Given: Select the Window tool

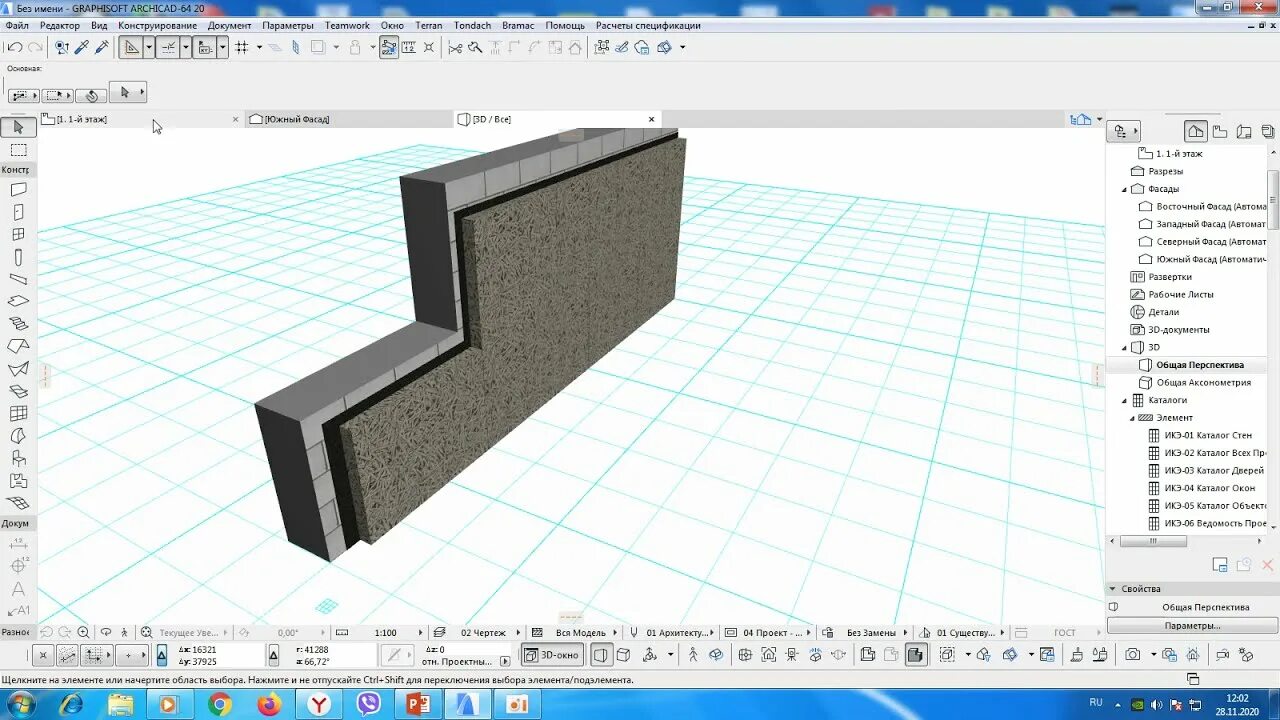Looking at the screenshot, I should pyautogui.click(x=18, y=235).
